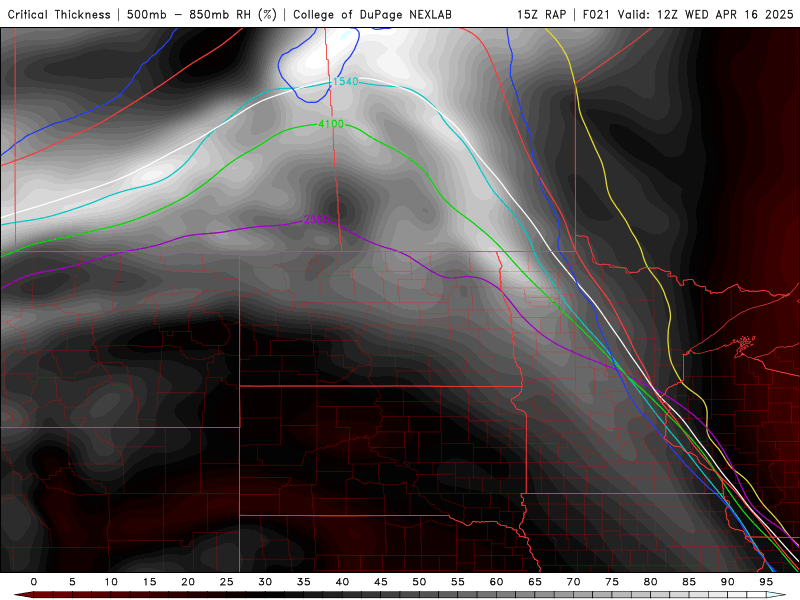
Task: Click the "College of DuPage NEXLAB" credit text
Action: pyautogui.click(x=372, y=15)
